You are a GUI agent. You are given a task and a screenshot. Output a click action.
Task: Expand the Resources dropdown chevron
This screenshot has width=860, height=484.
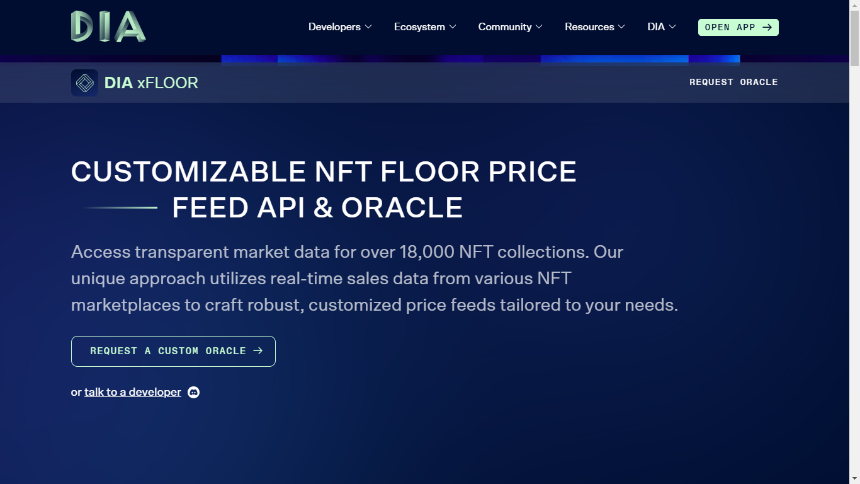[x=621, y=27]
